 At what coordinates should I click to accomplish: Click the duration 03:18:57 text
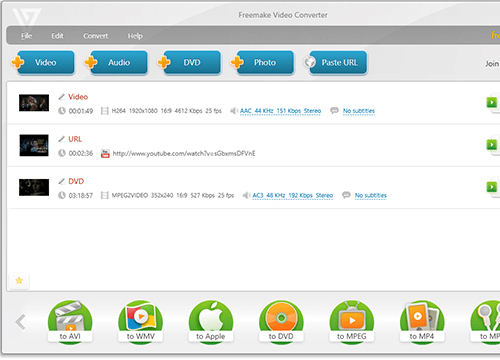81,196
